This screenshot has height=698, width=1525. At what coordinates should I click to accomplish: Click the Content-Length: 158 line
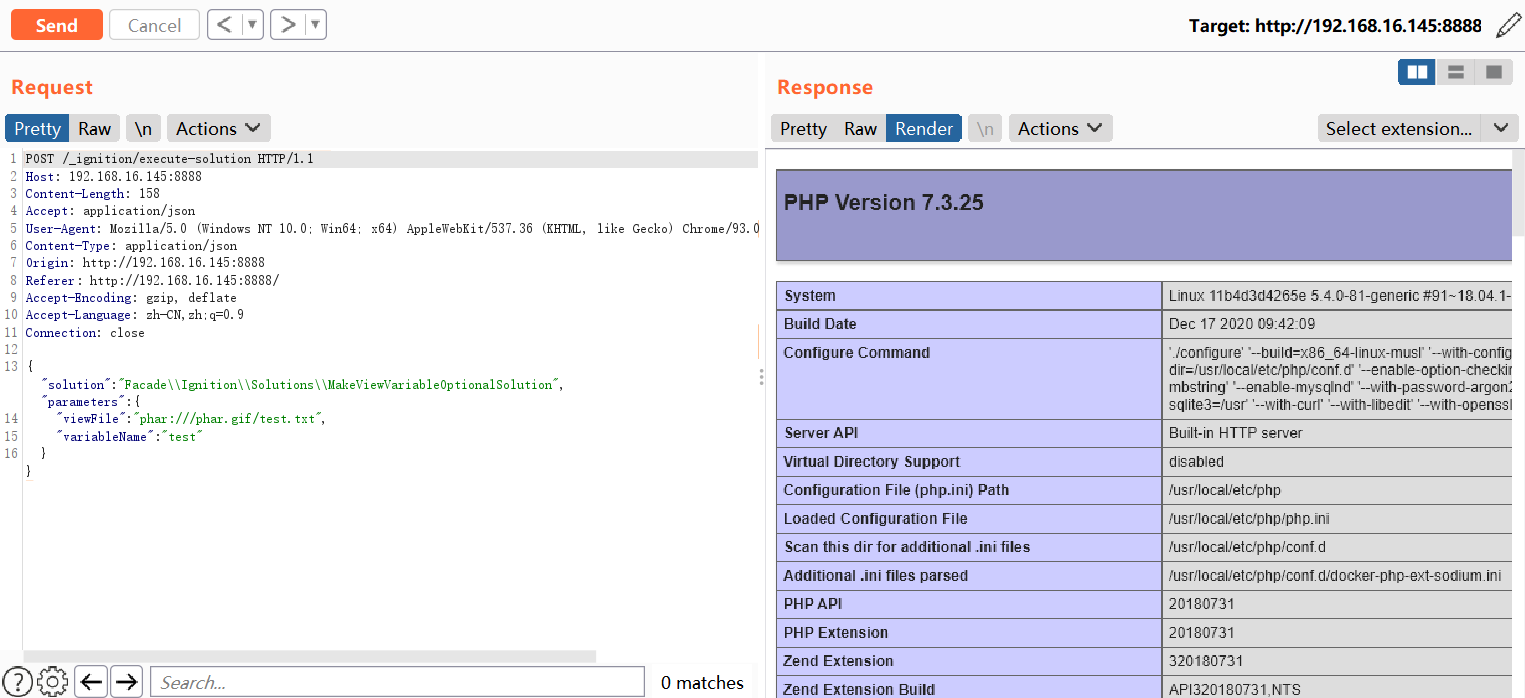(92, 194)
